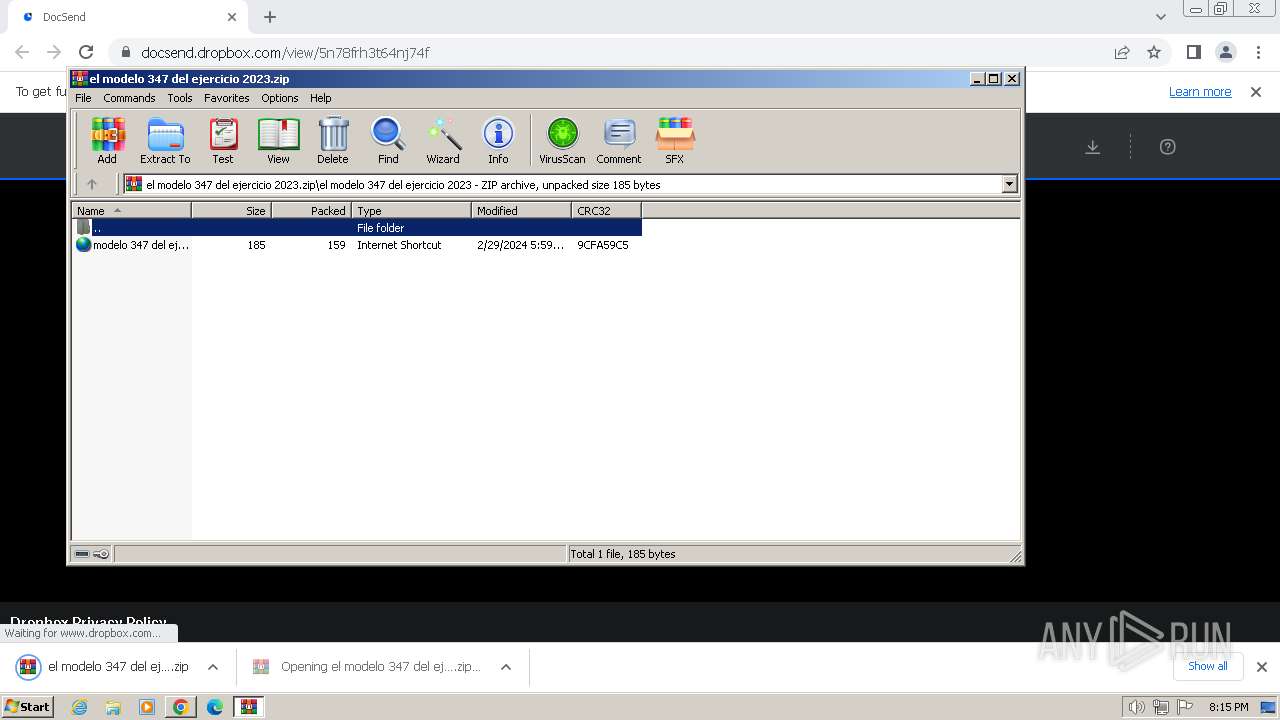Image resolution: width=1280 pixels, height=720 pixels.
Task: Click the WinRAR taskbar button
Action: pyautogui.click(x=248, y=707)
